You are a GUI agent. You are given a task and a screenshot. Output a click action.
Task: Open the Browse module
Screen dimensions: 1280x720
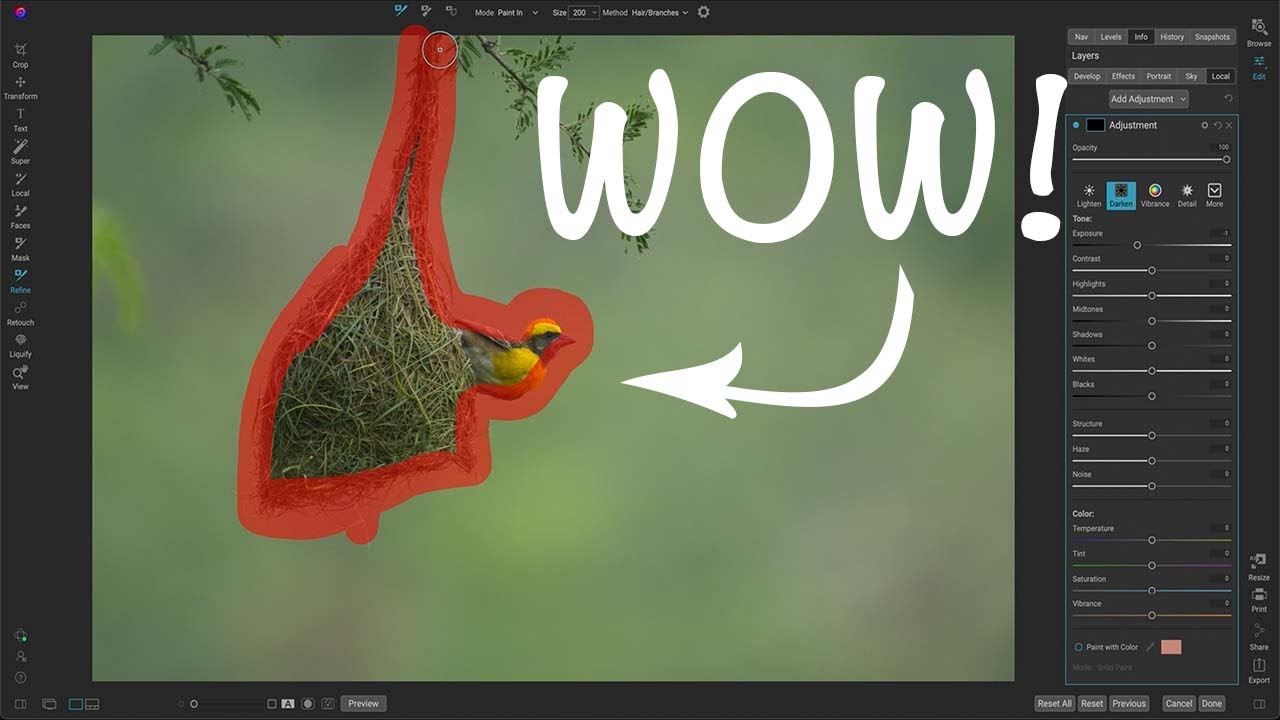(1259, 32)
